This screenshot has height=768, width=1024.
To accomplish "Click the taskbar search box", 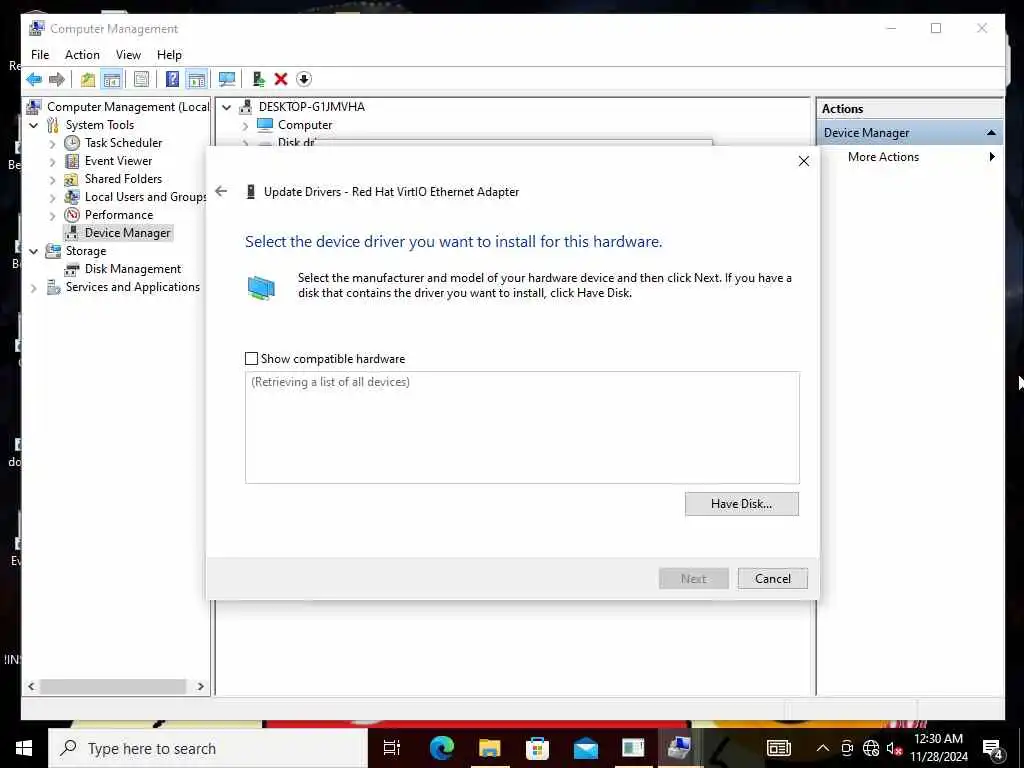I will [208, 748].
